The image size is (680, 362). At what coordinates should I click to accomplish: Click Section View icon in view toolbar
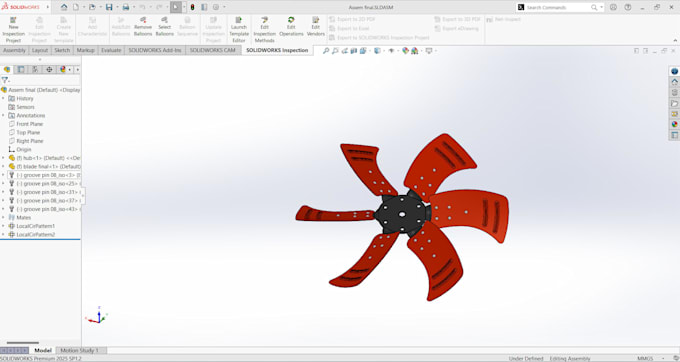tap(354, 51)
